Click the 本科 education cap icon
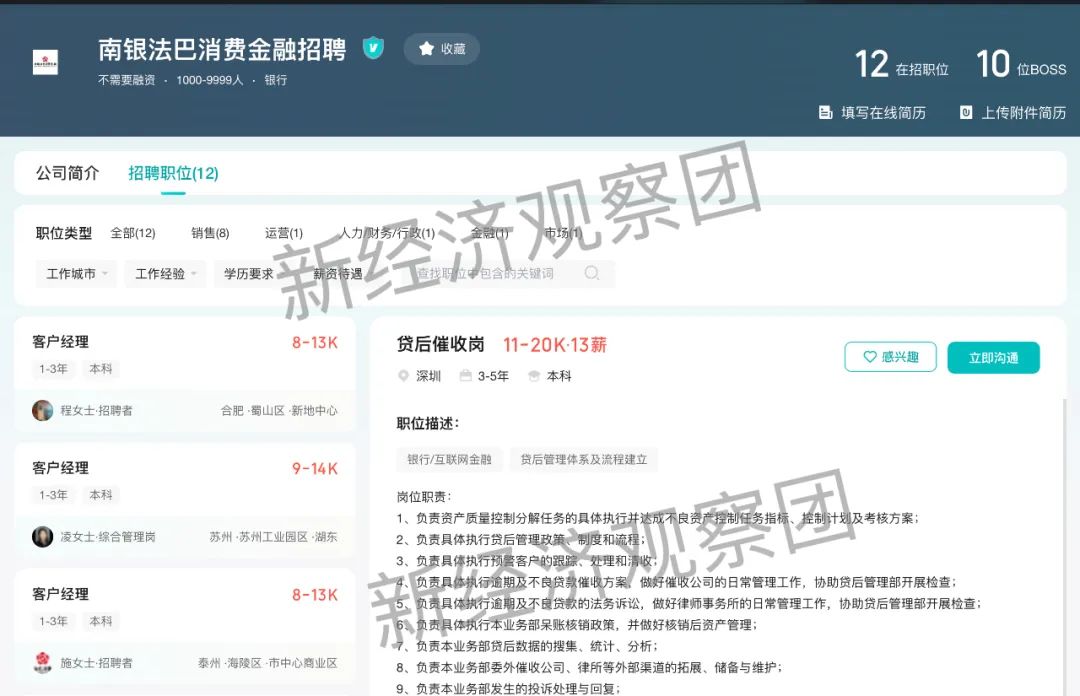The height and width of the screenshot is (696, 1080). point(534,376)
